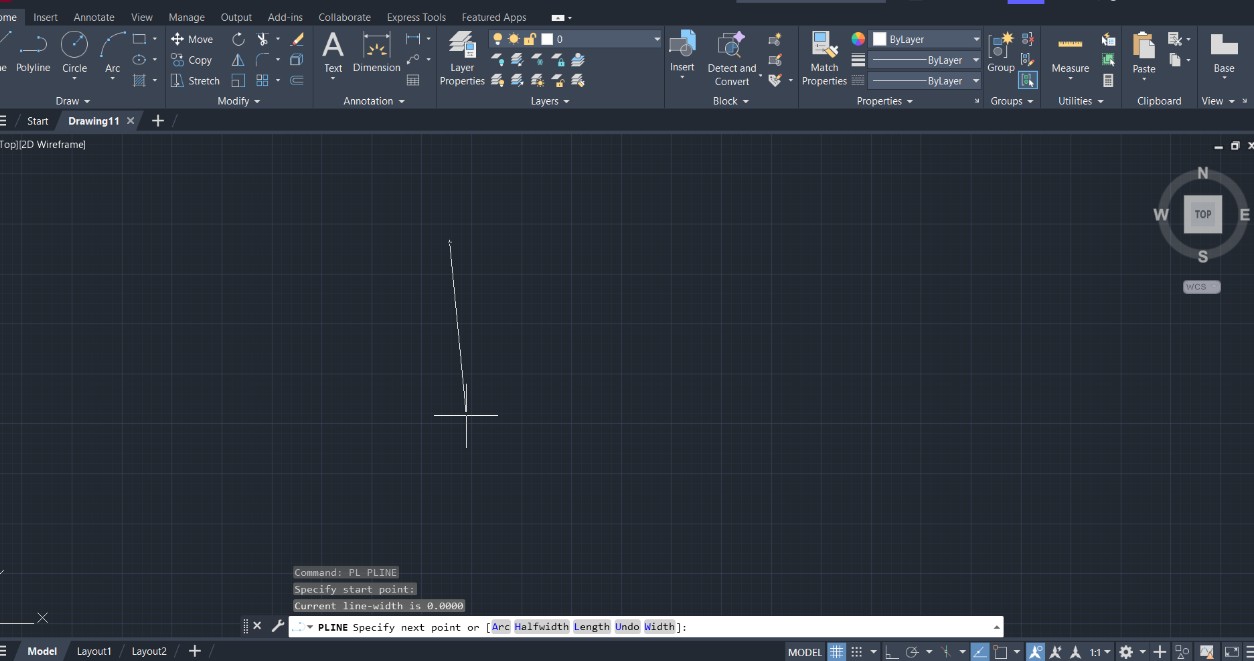
Task: Open the Annotate ribbon tab
Action: pos(94,17)
